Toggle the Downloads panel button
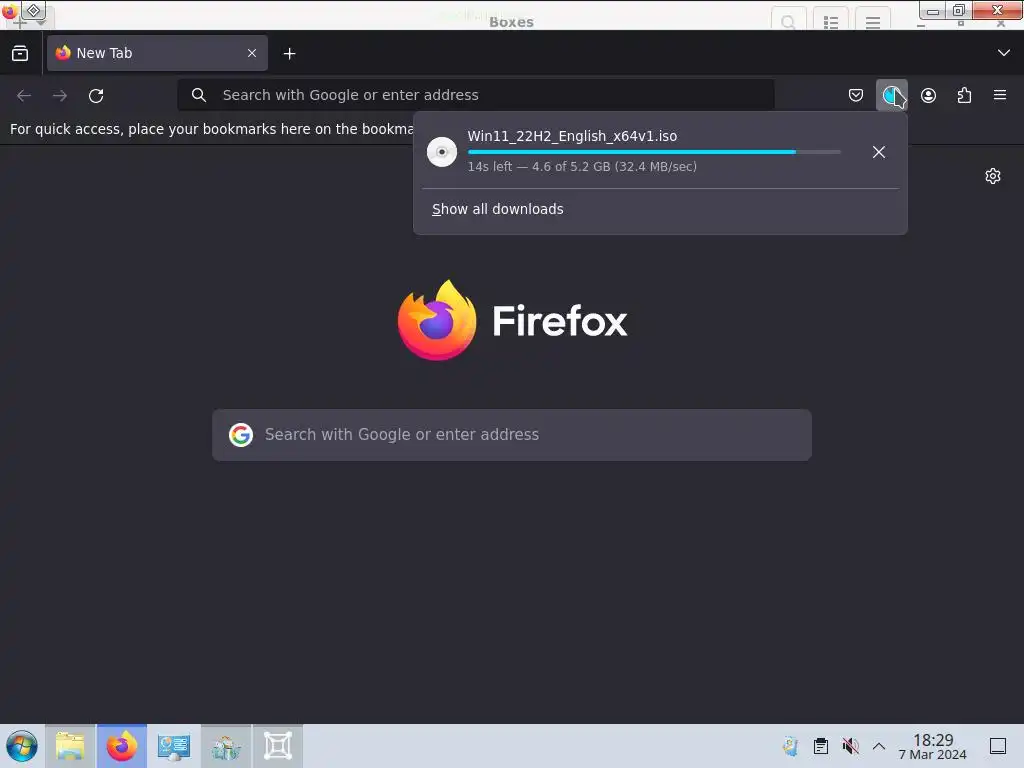Viewport: 1024px width, 768px height. click(x=891, y=95)
